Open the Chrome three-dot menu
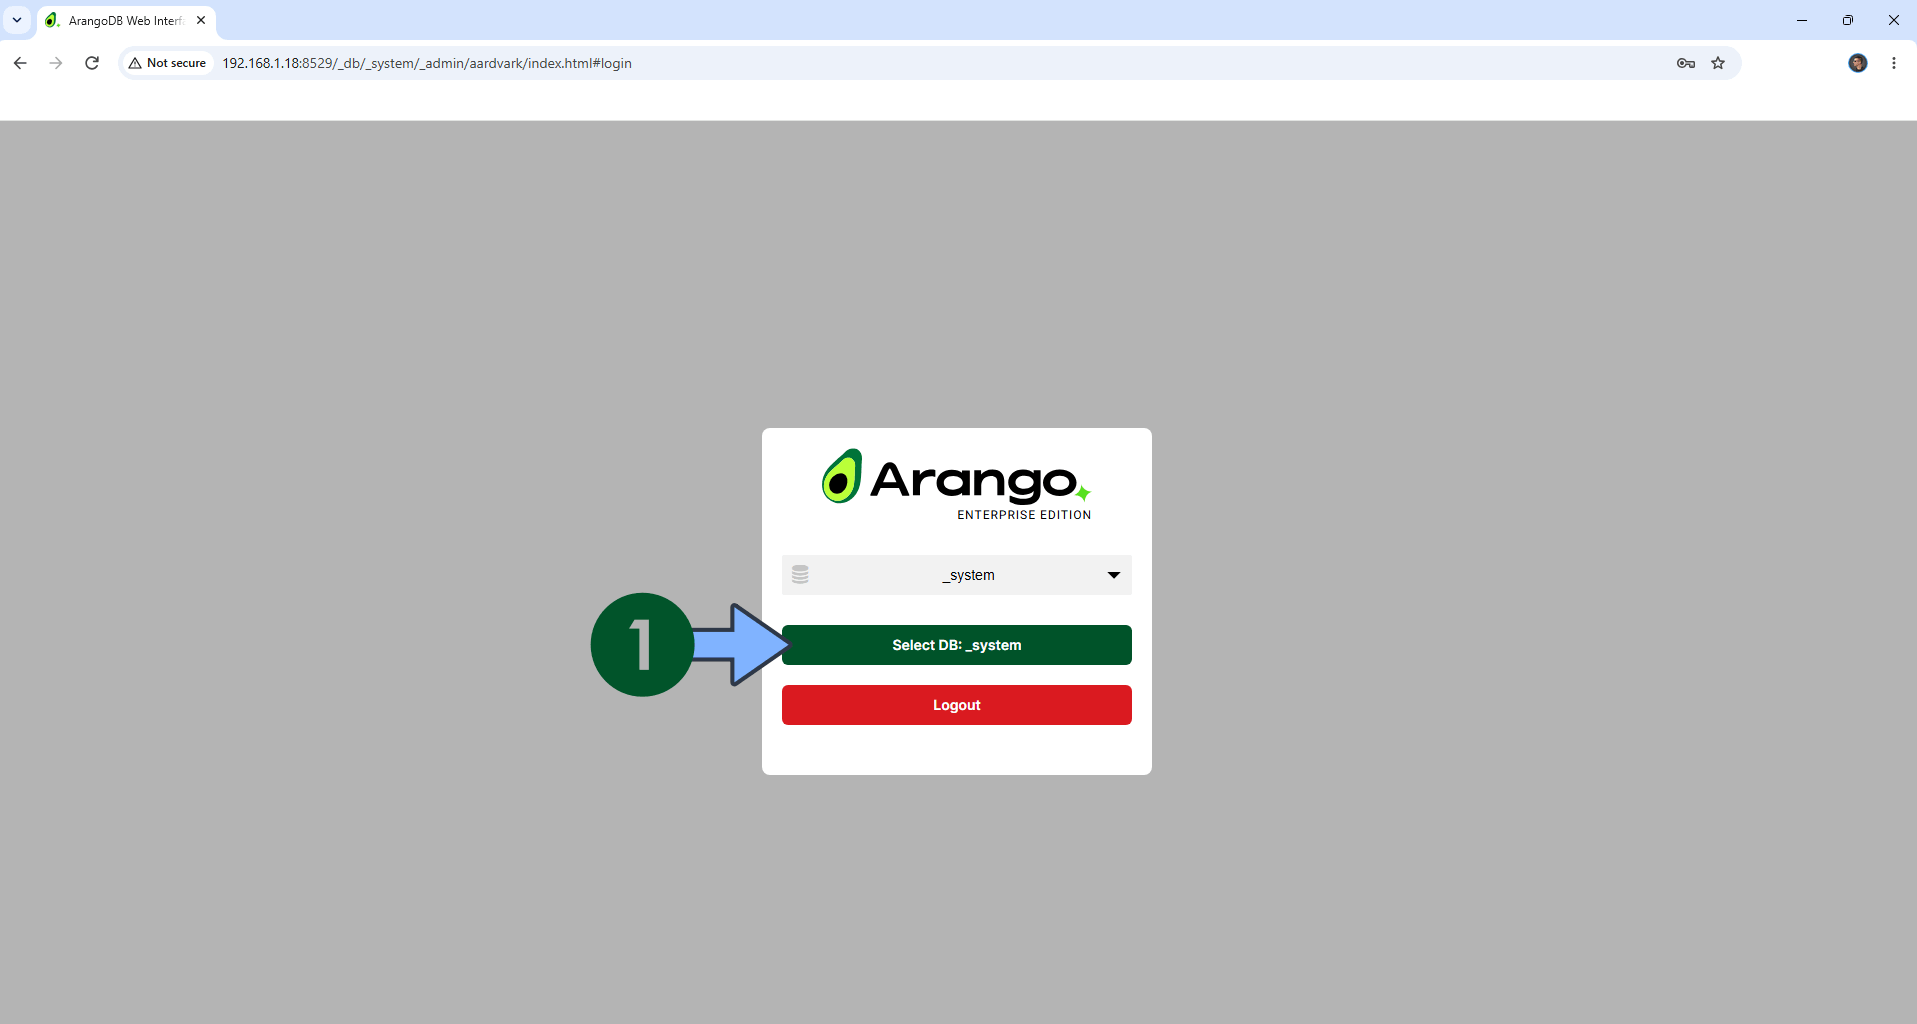 pos(1894,63)
